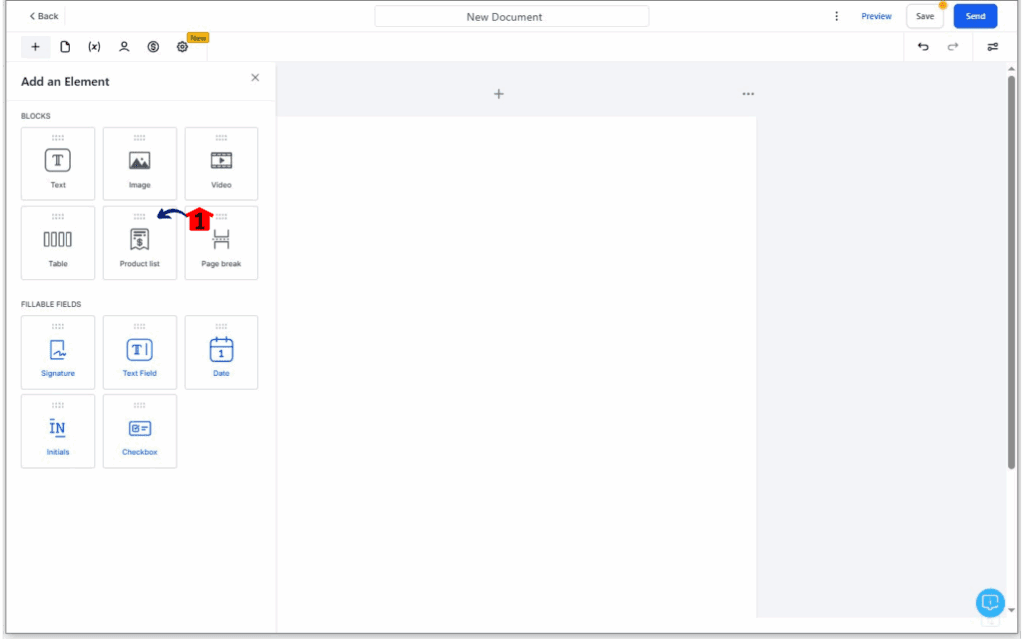Image resolution: width=1024 pixels, height=639 pixels.
Task: Select the Page break block
Action: 221,243
